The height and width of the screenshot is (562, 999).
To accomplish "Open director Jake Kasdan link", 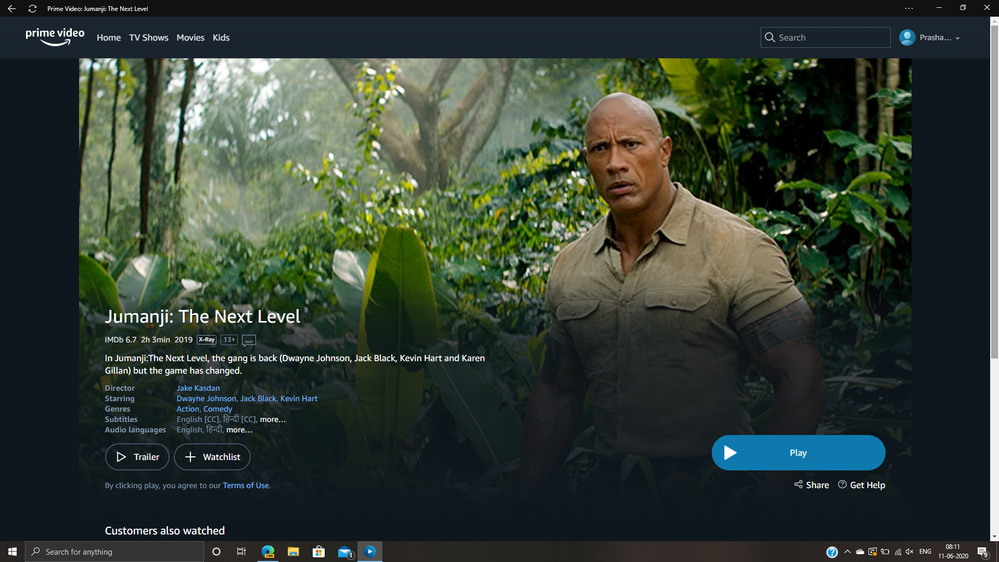I will tap(198, 388).
